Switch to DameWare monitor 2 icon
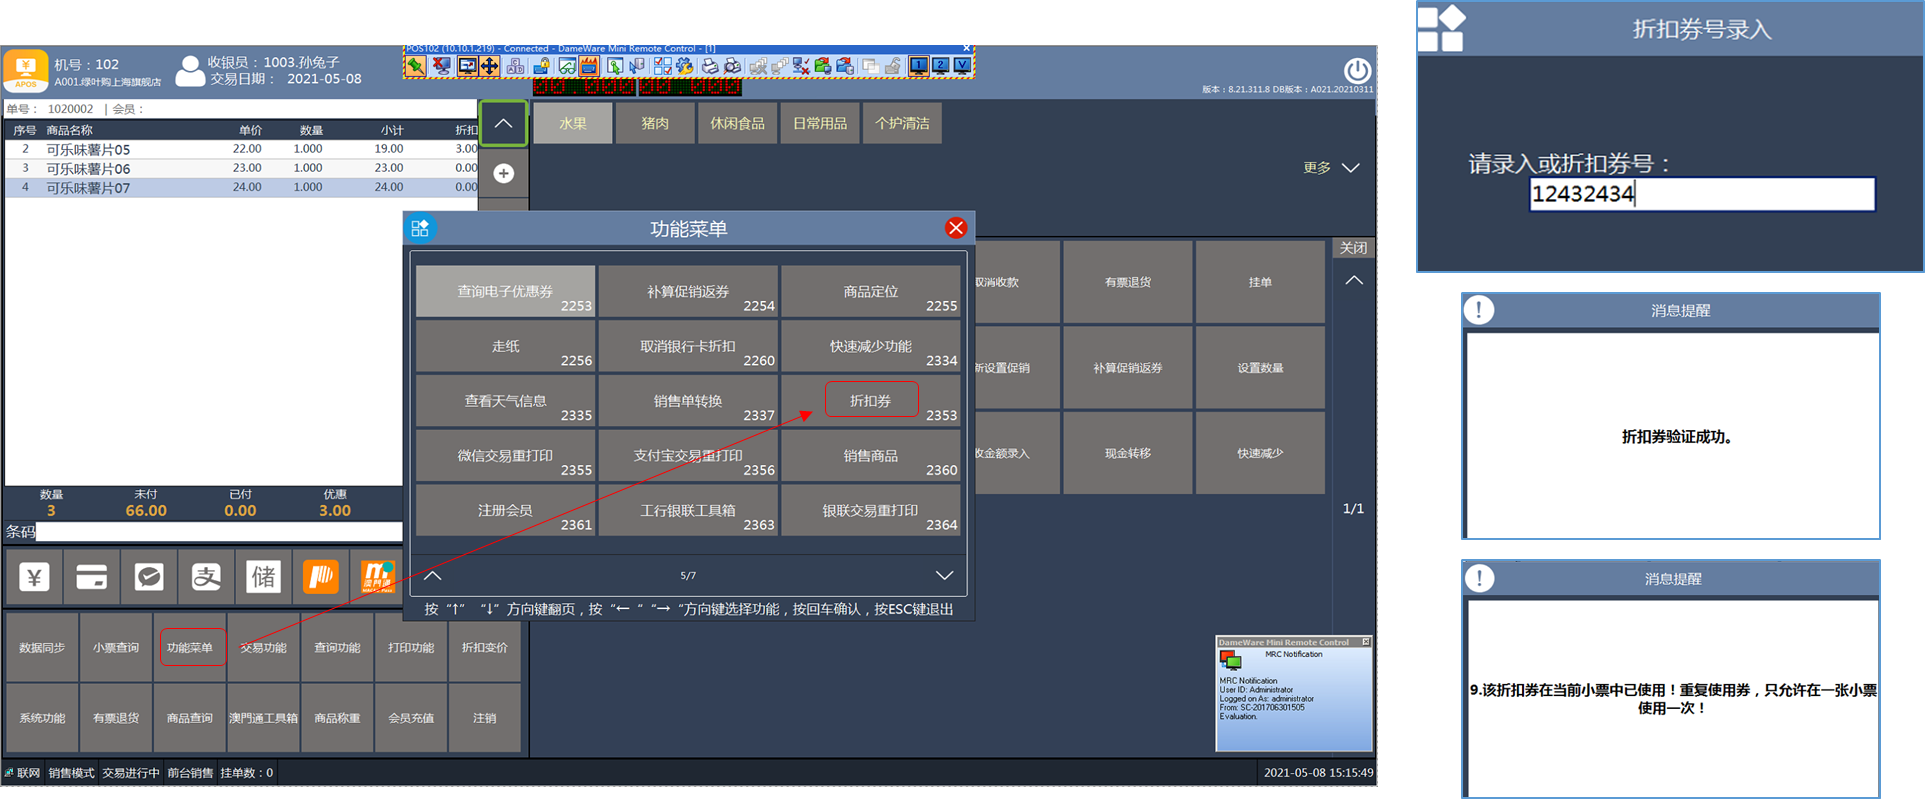This screenshot has height=799, width=1925. (x=940, y=66)
